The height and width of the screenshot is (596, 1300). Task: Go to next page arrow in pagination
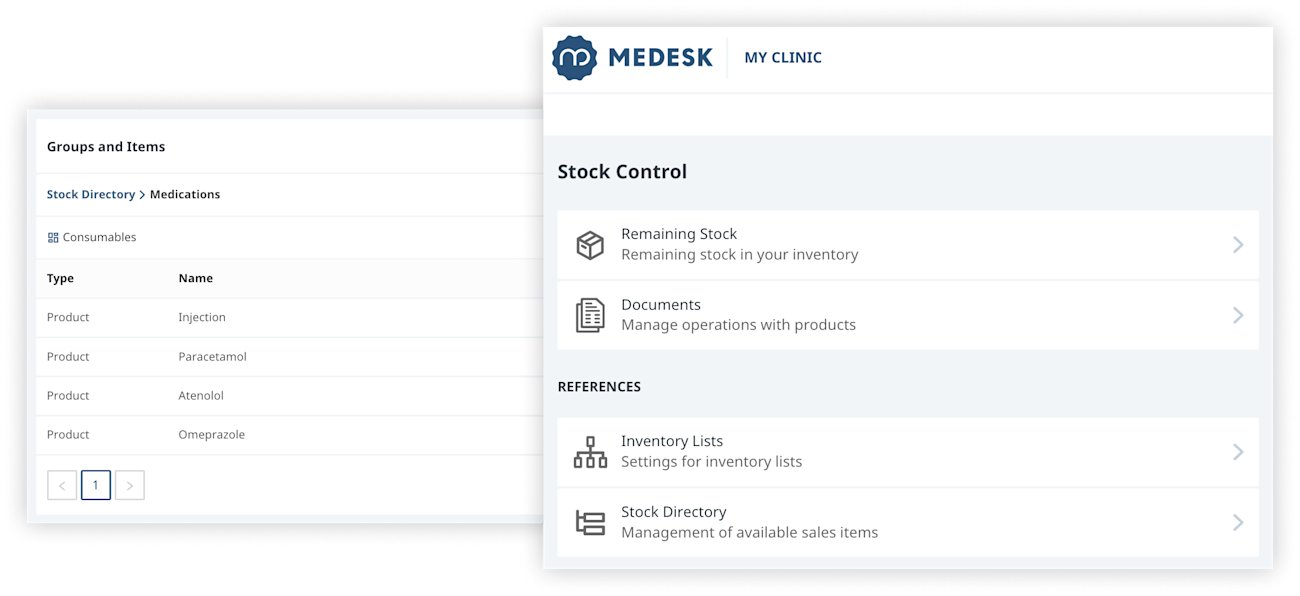(130, 486)
